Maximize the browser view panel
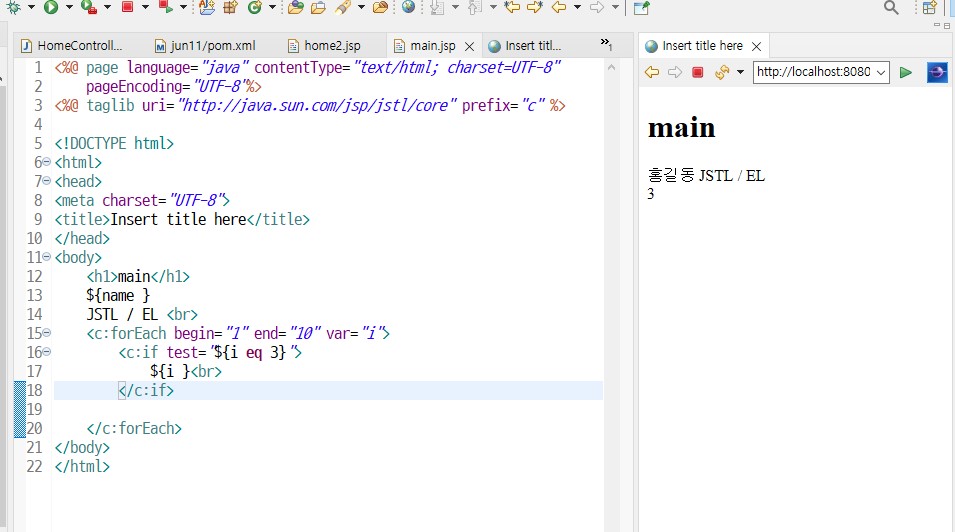 (x=947, y=26)
